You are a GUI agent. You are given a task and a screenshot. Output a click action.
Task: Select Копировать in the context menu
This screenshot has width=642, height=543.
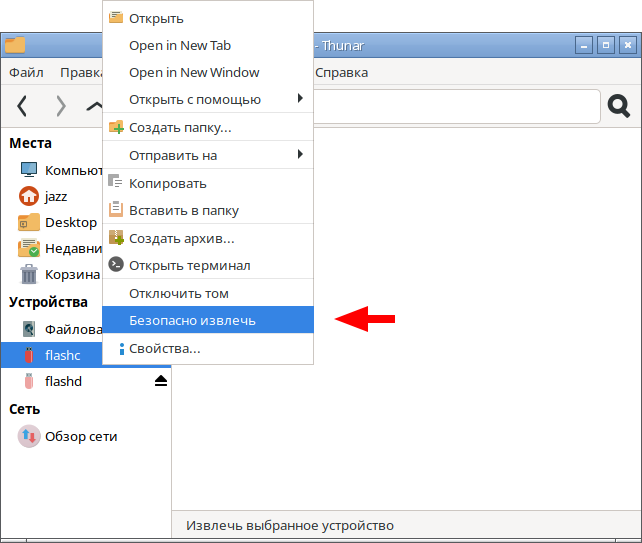pos(208,183)
